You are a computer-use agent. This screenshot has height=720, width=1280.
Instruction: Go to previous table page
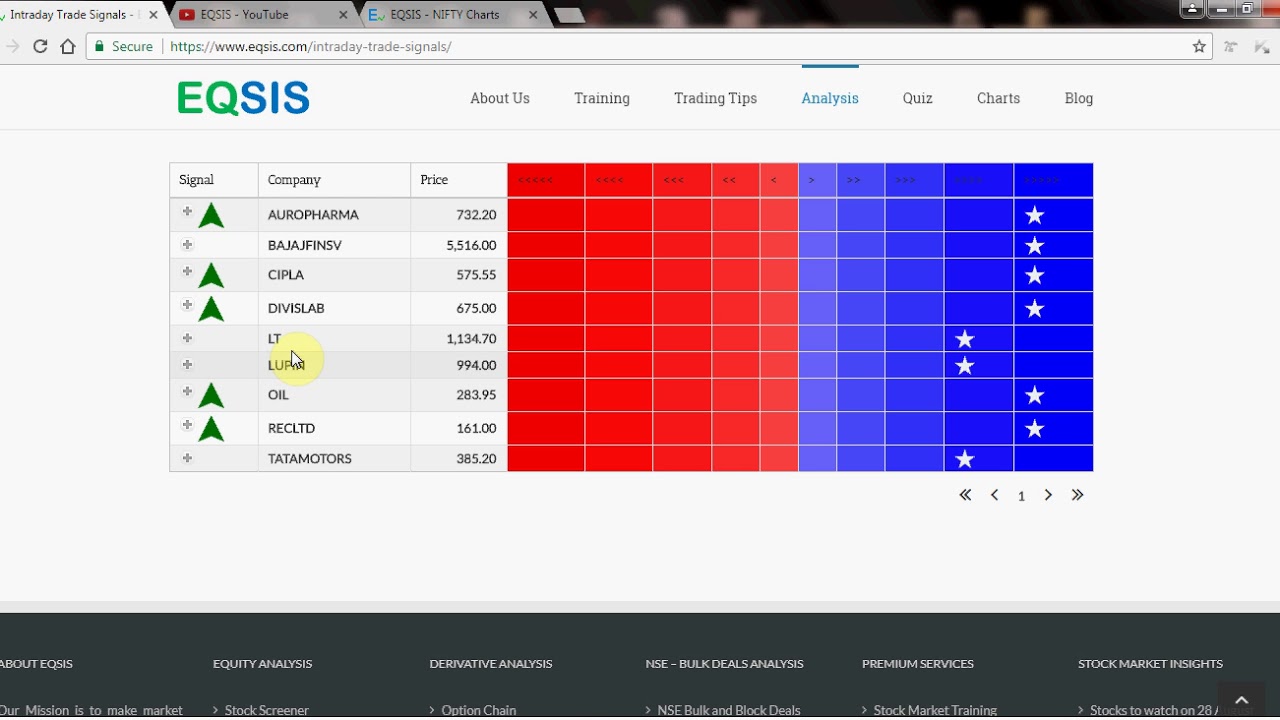(x=994, y=495)
